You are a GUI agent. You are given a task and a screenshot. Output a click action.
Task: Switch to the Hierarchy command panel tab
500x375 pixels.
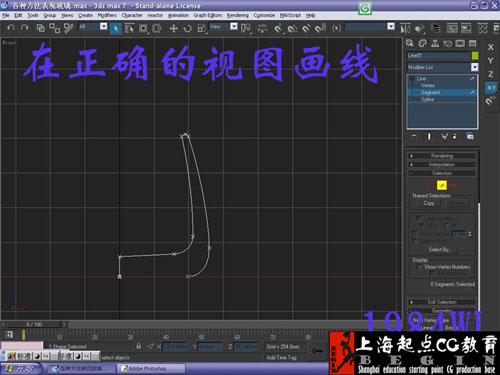pos(435,43)
